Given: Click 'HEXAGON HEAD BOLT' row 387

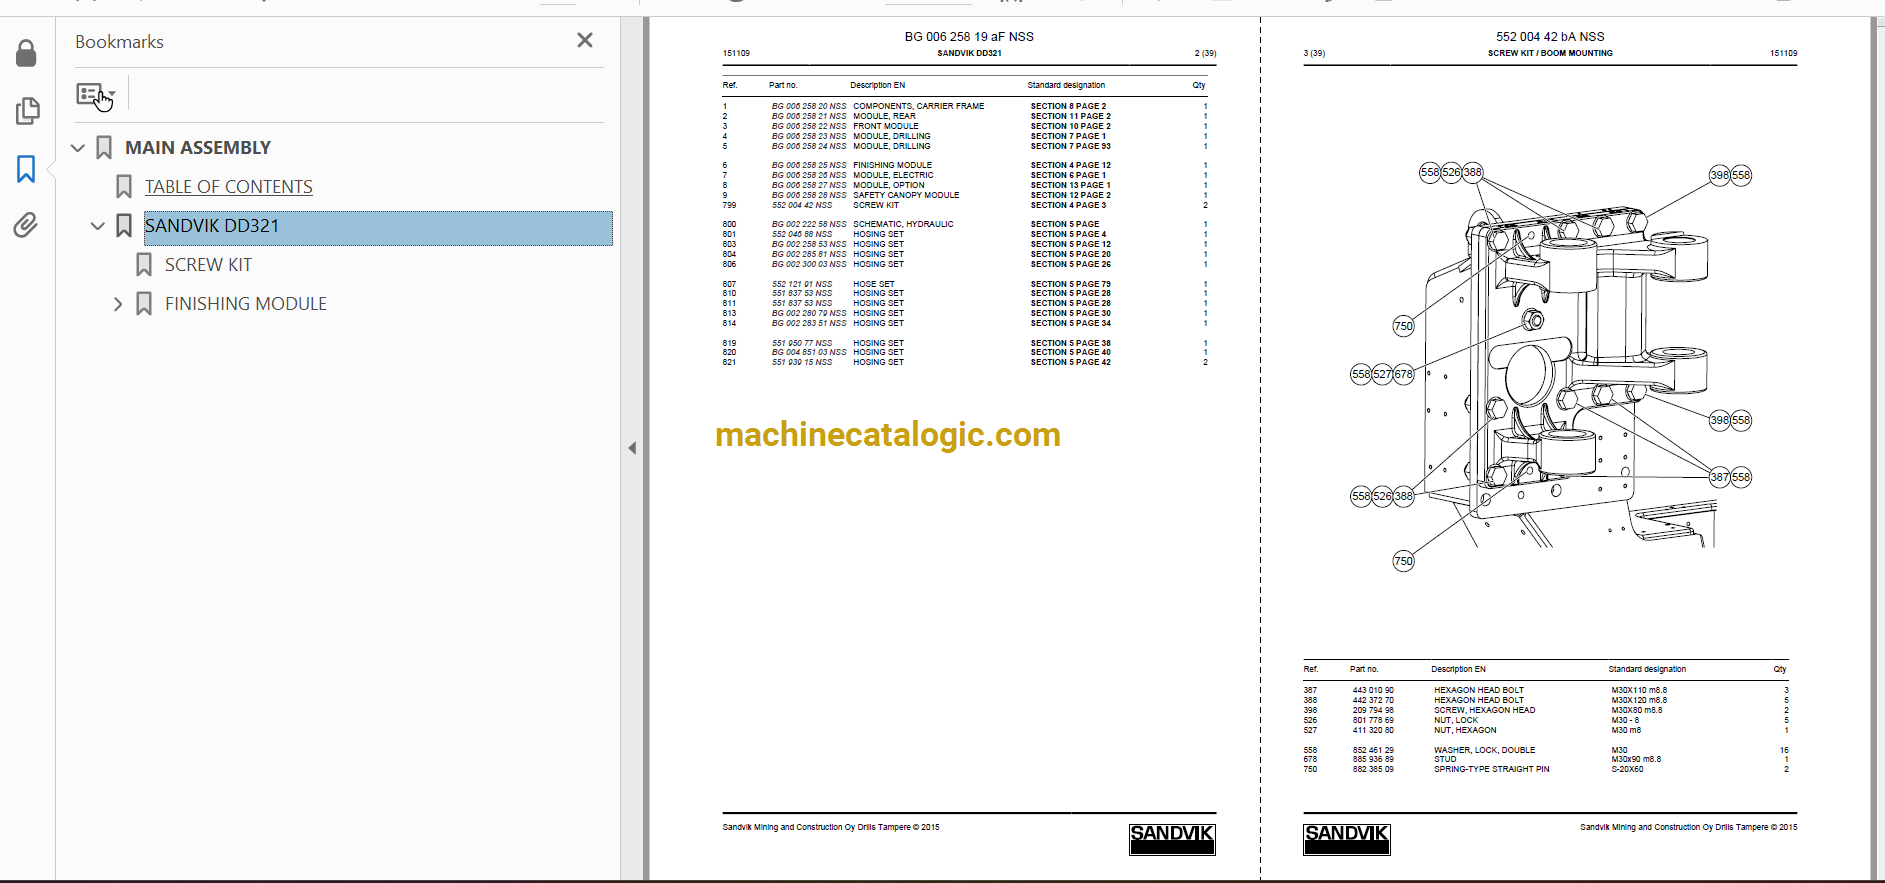Looking at the screenshot, I should click(1479, 690).
